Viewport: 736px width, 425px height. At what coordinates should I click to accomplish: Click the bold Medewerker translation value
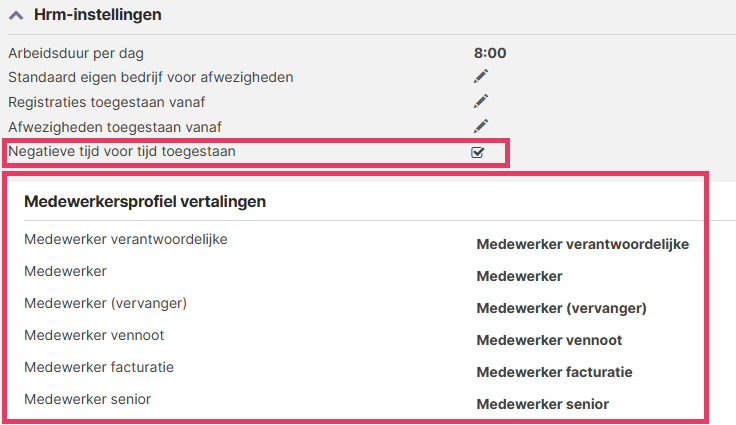click(519, 276)
